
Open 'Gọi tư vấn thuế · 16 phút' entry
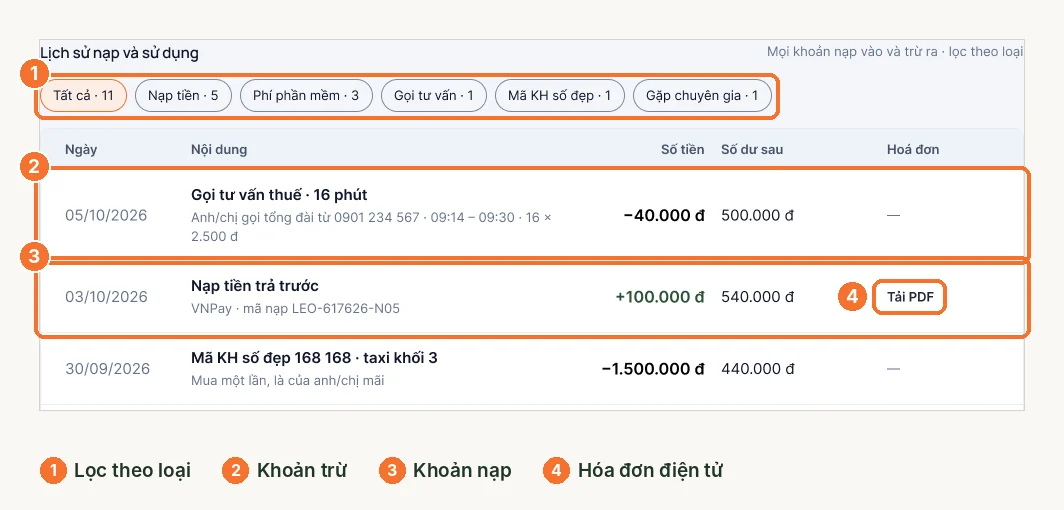pos(280,195)
